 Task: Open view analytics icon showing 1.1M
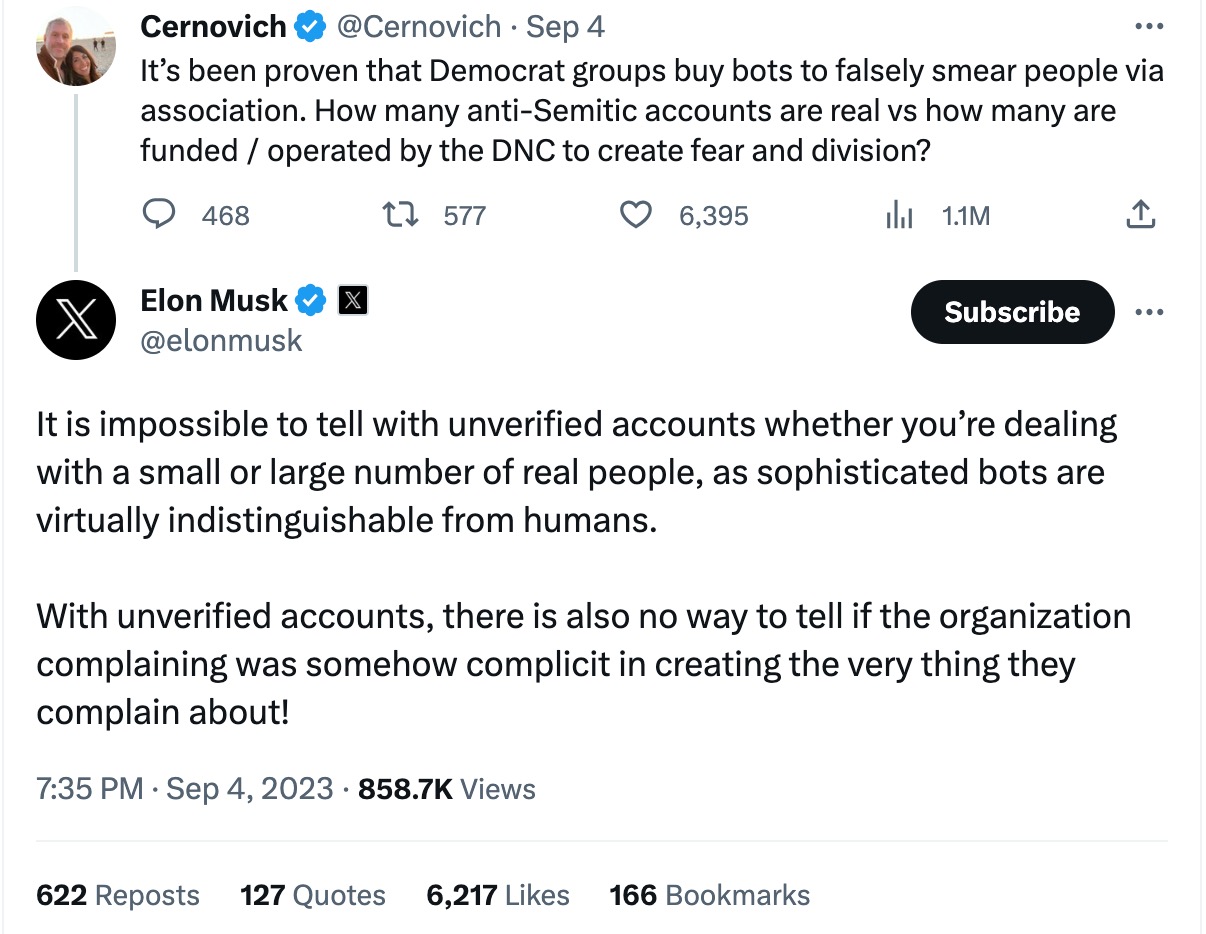pyautogui.click(x=899, y=215)
